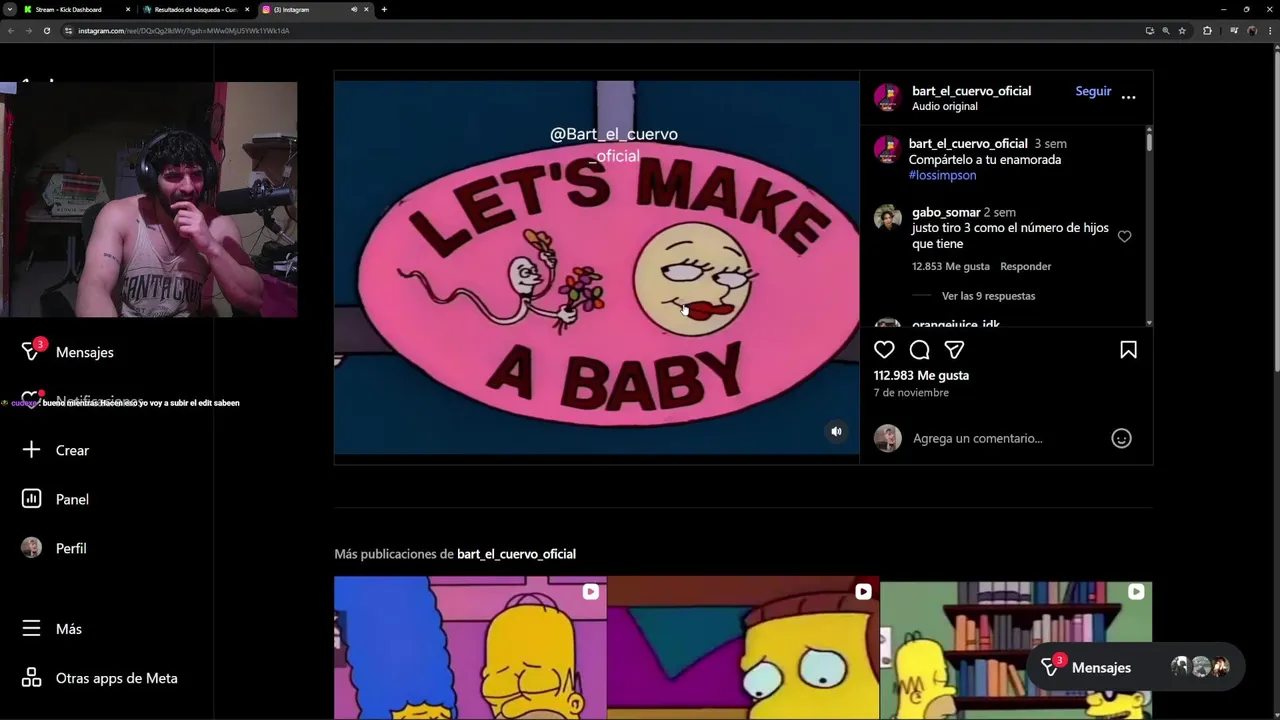1280x720 pixels.
Task: Open the browser extensions puzzle icon
Action: pyautogui.click(x=1207, y=31)
